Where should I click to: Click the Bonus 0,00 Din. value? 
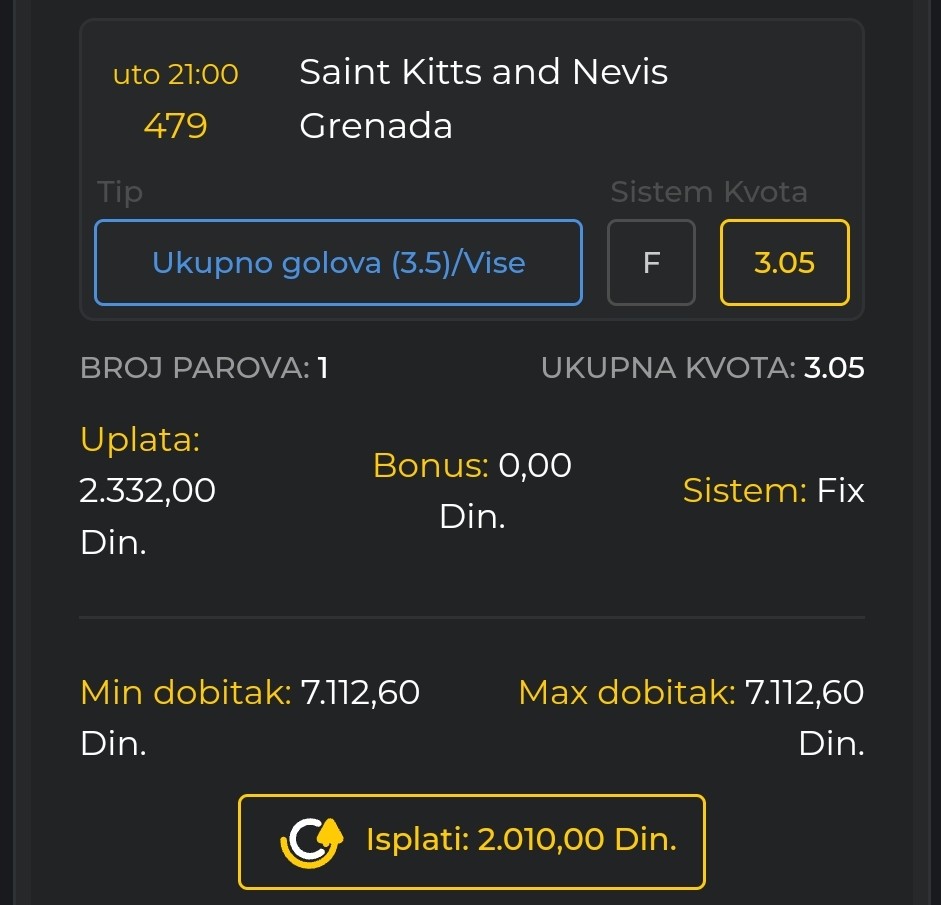click(472, 490)
